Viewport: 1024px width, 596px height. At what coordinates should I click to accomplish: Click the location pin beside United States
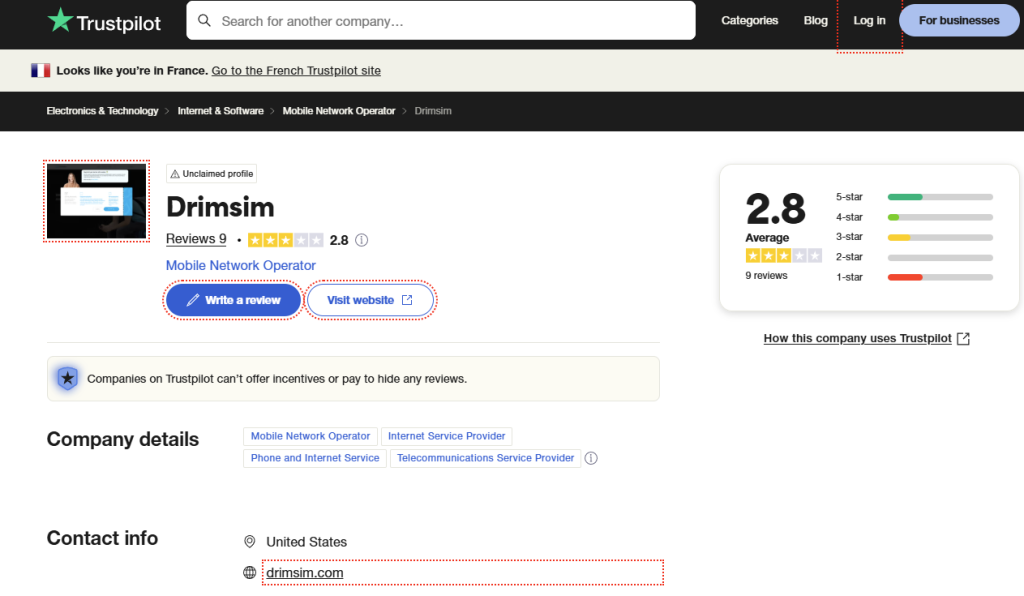249,541
